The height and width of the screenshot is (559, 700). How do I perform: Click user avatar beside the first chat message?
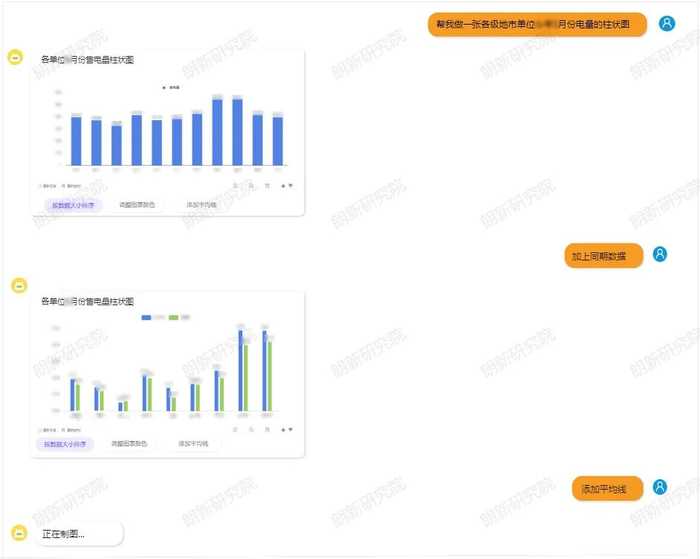click(x=667, y=23)
